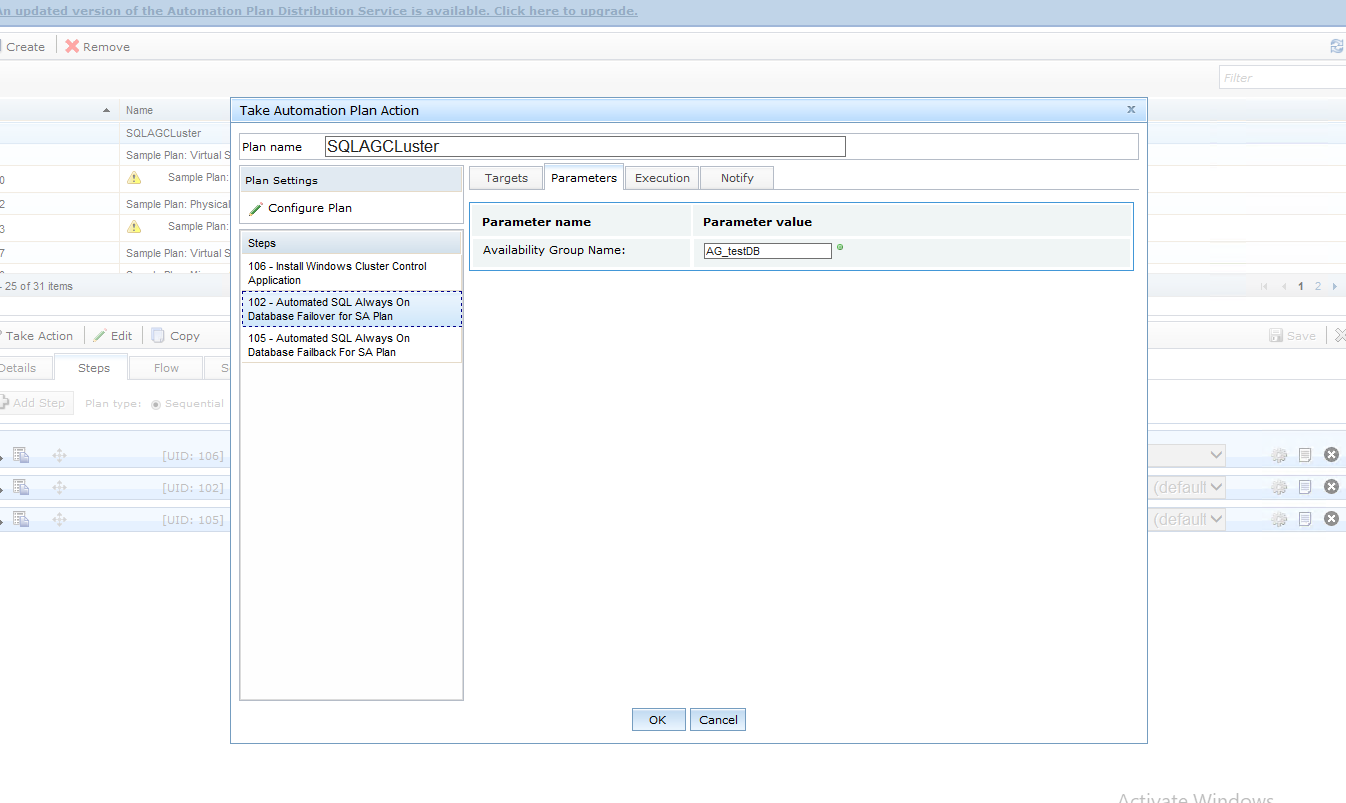Open the Steps tab in background panel
The width and height of the screenshot is (1346, 803).
tap(94, 368)
